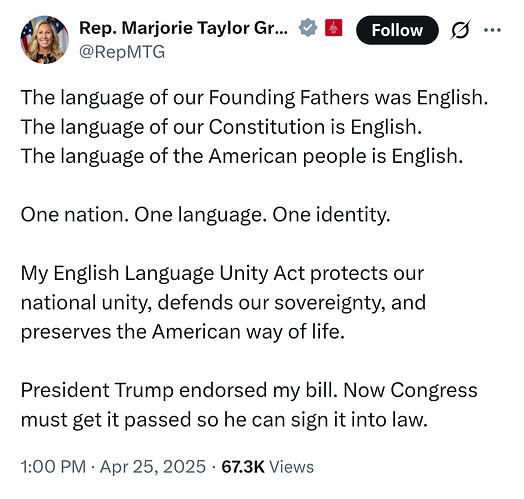Click the One nation. One language. One identity. line
The width and height of the screenshot is (524, 499).
click(x=206, y=215)
